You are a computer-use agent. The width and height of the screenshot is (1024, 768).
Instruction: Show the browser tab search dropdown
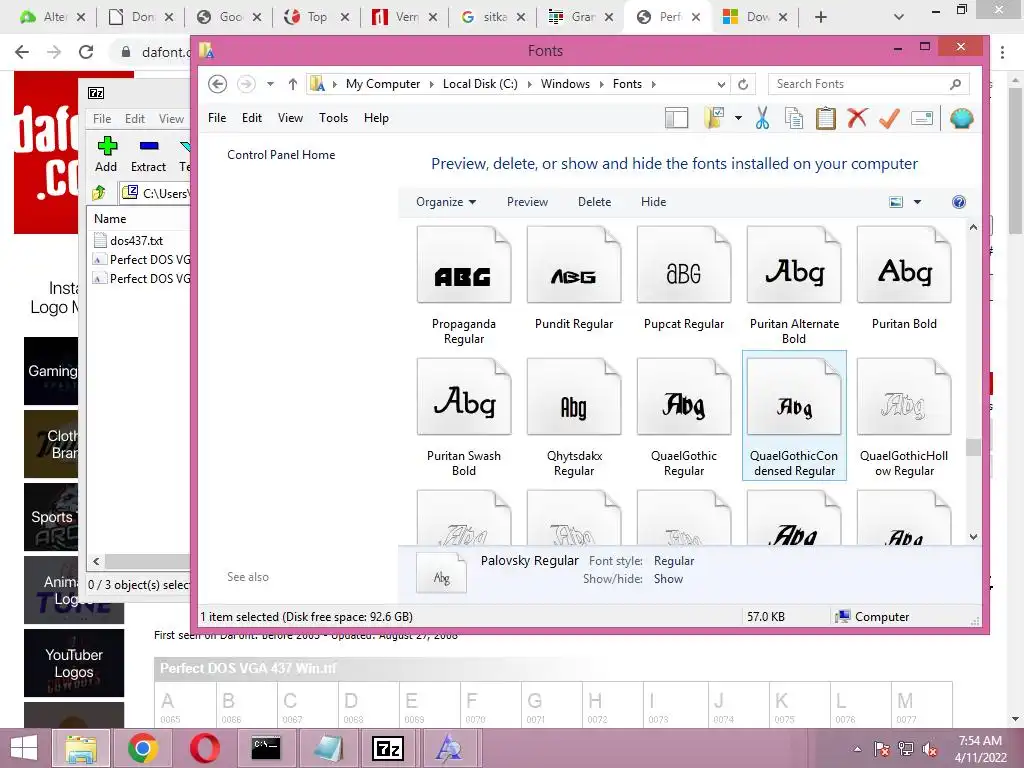coord(899,17)
